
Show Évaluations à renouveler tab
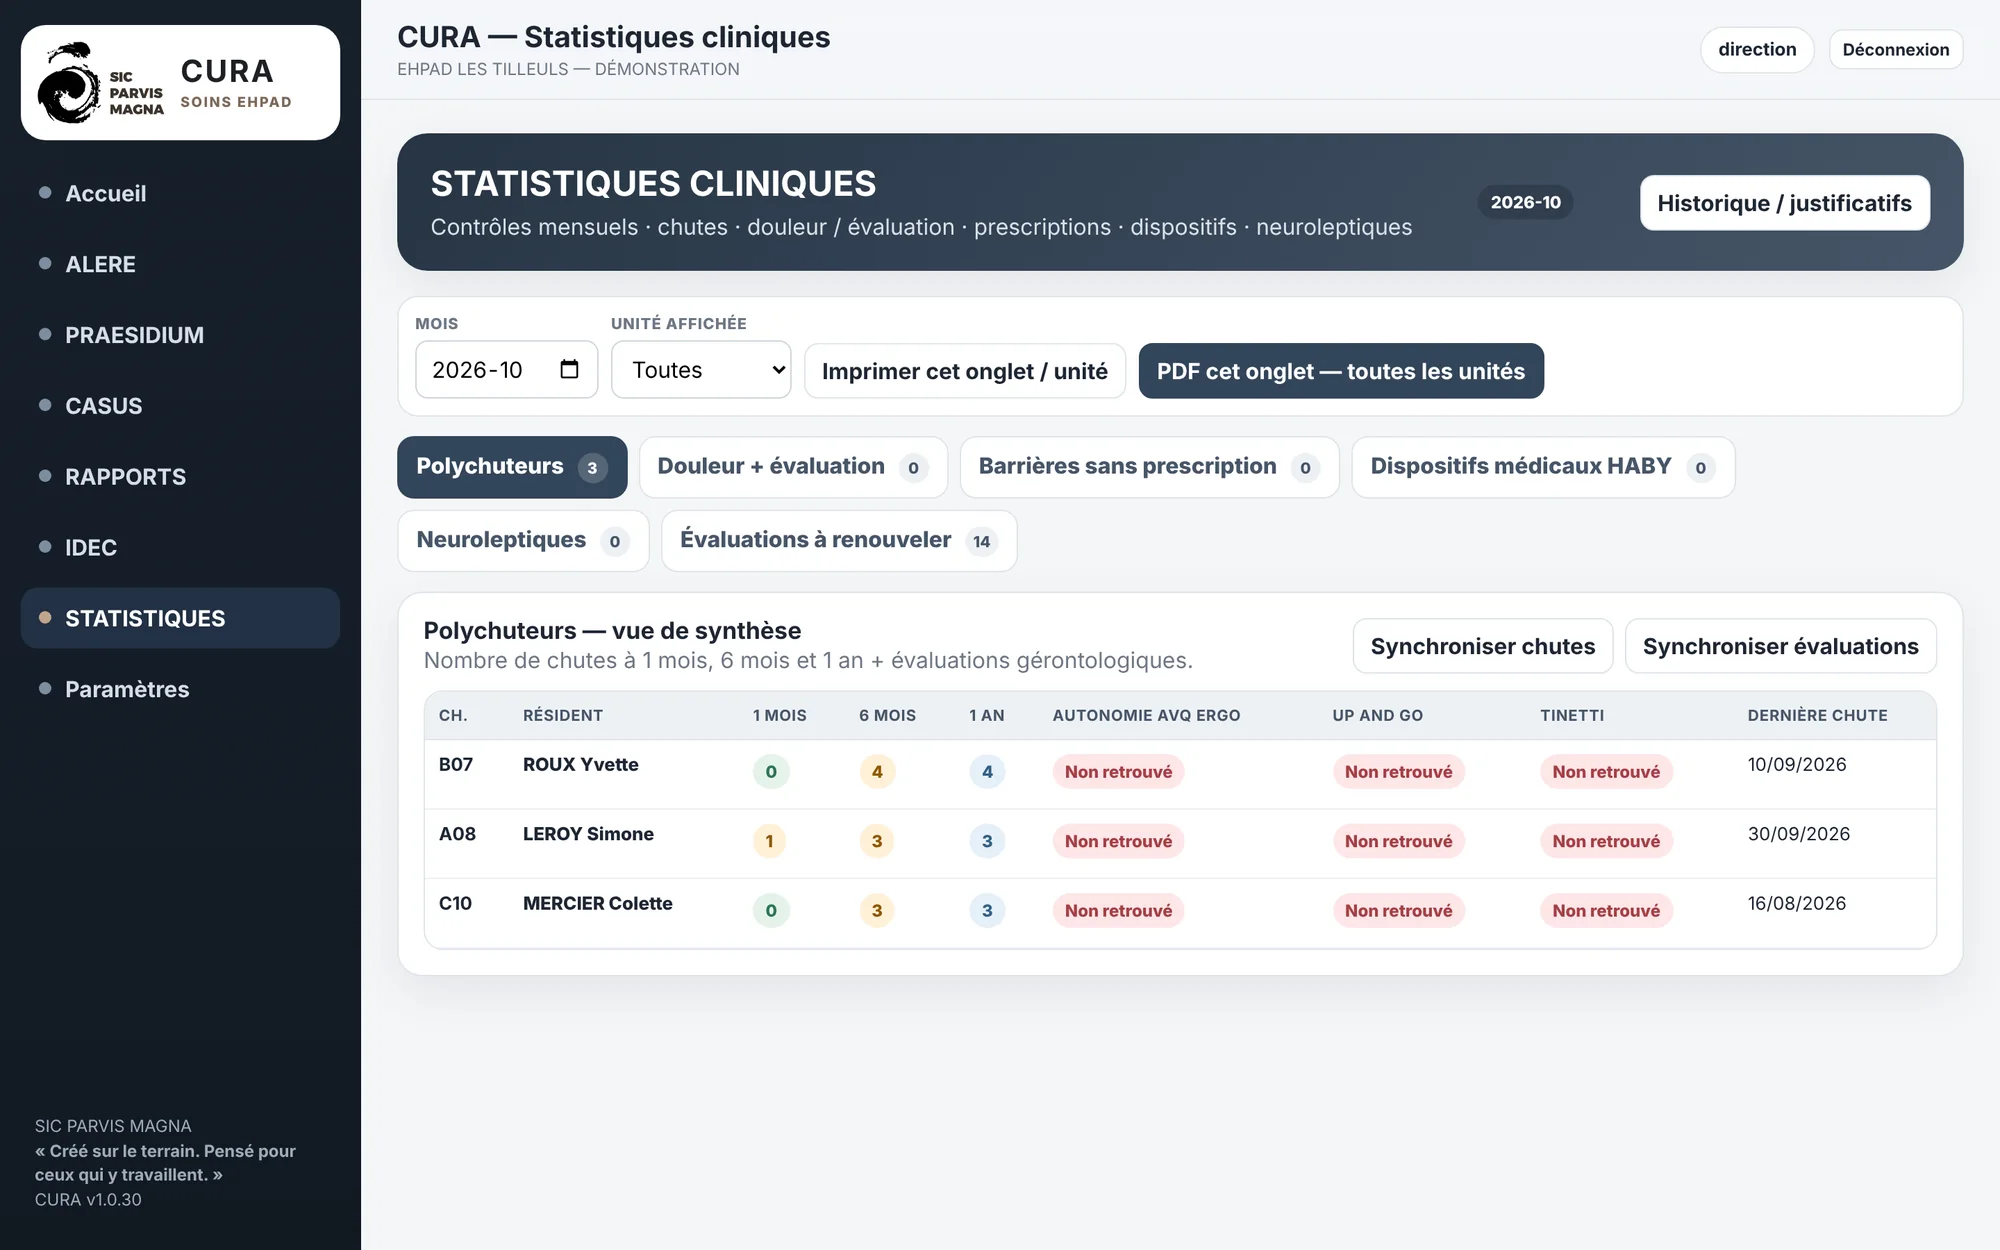click(839, 541)
